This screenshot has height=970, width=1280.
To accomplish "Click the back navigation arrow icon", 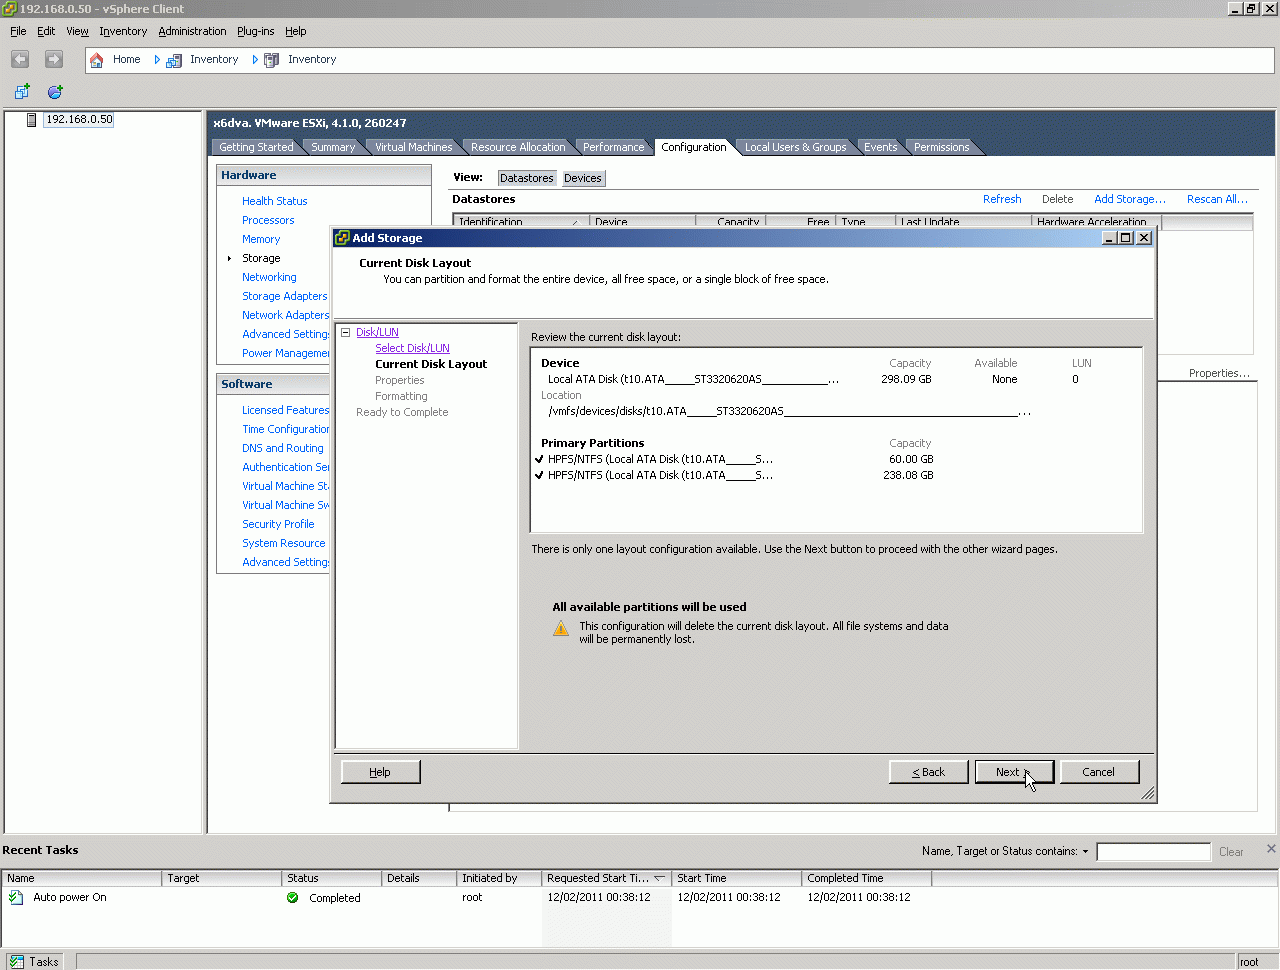I will tap(20, 59).
